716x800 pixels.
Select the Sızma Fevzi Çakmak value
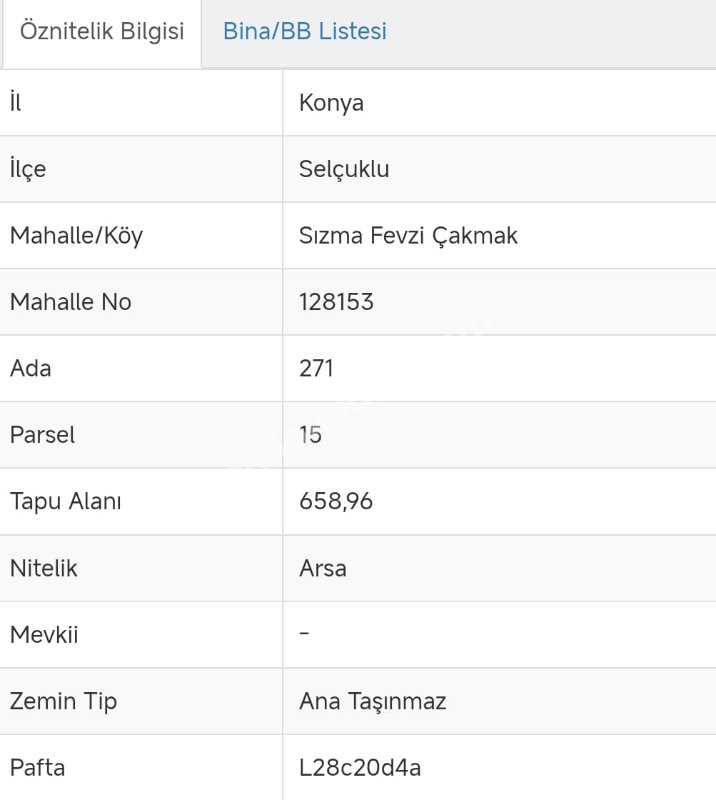click(x=408, y=236)
